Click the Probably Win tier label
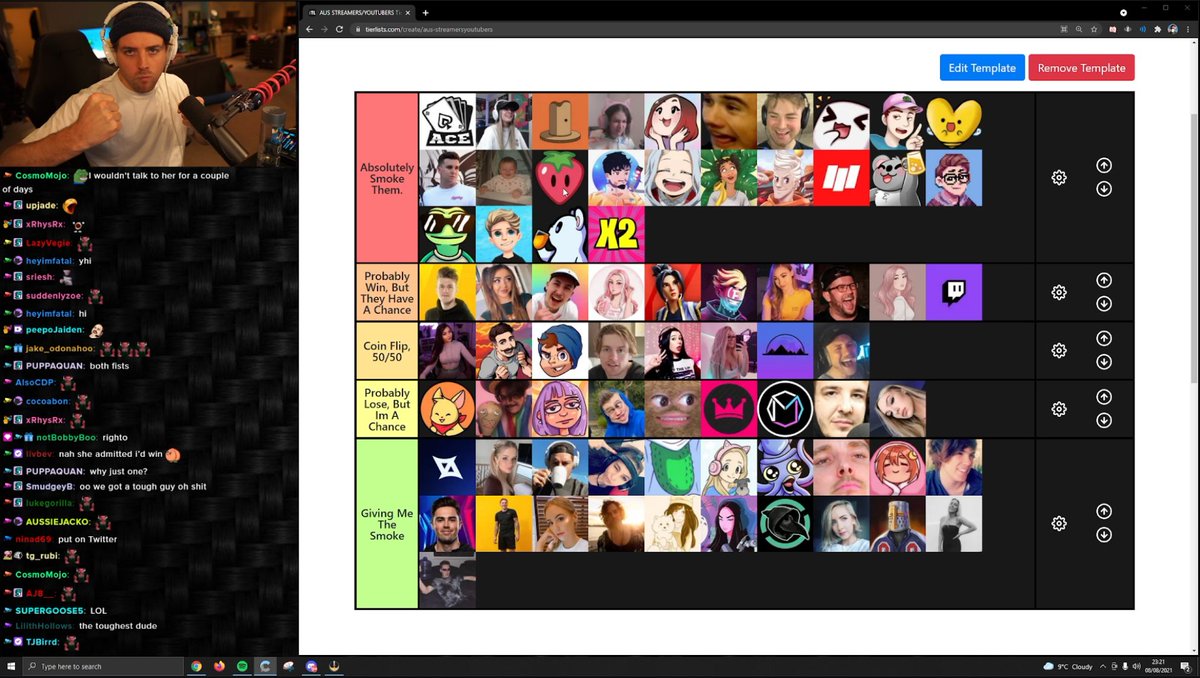 click(x=387, y=292)
